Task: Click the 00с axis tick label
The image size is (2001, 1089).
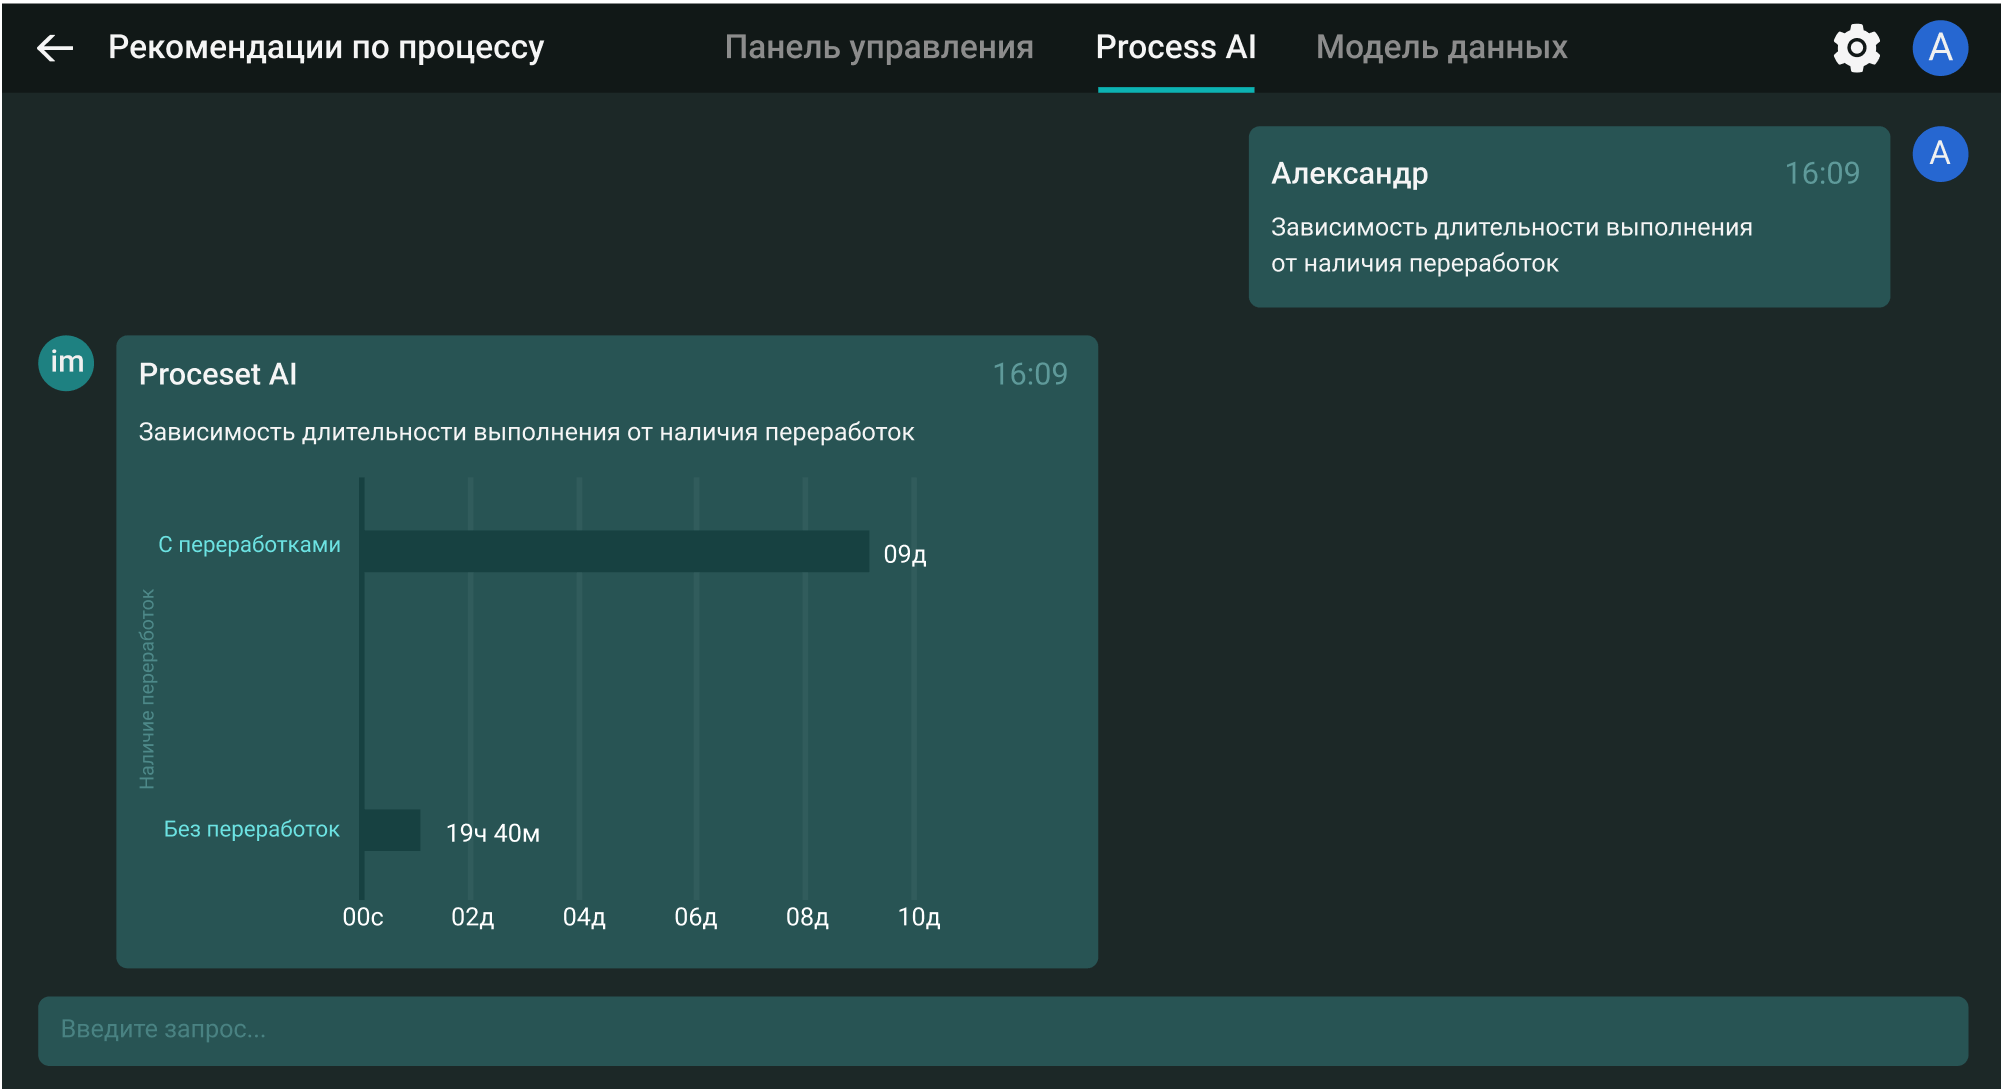Action: [363, 917]
